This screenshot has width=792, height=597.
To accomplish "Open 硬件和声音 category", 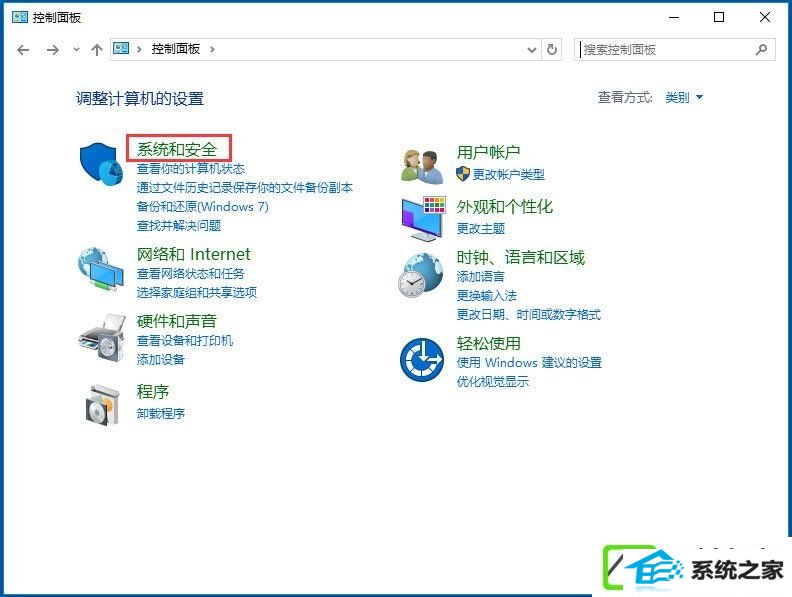I will [176, 321].
